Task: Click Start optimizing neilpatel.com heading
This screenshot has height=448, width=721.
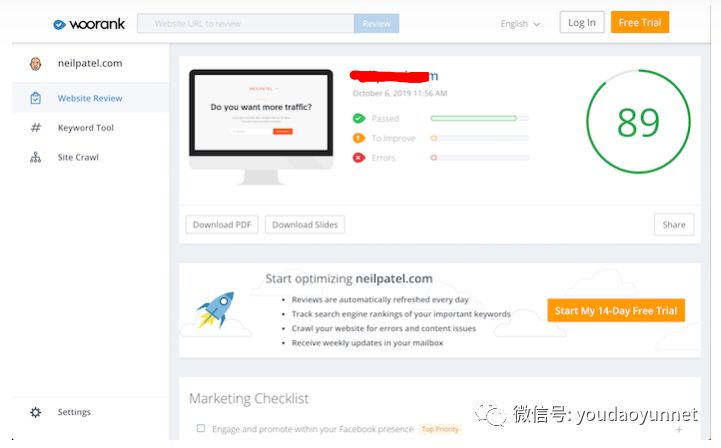Action: 349,279
